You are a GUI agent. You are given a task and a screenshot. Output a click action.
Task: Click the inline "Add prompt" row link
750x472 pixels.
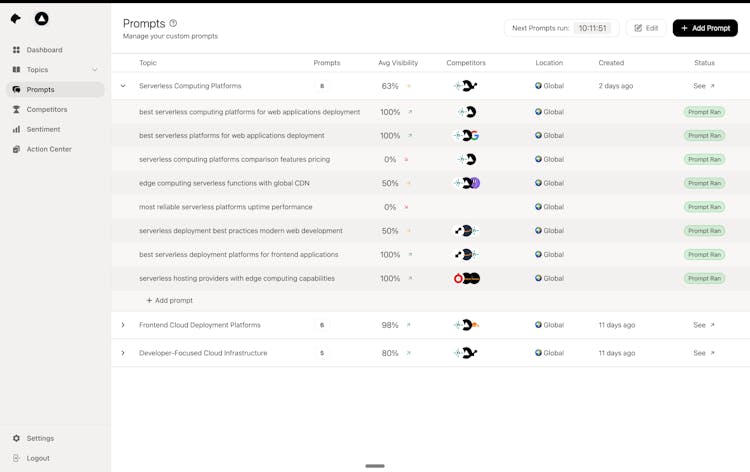click(170, 300)
